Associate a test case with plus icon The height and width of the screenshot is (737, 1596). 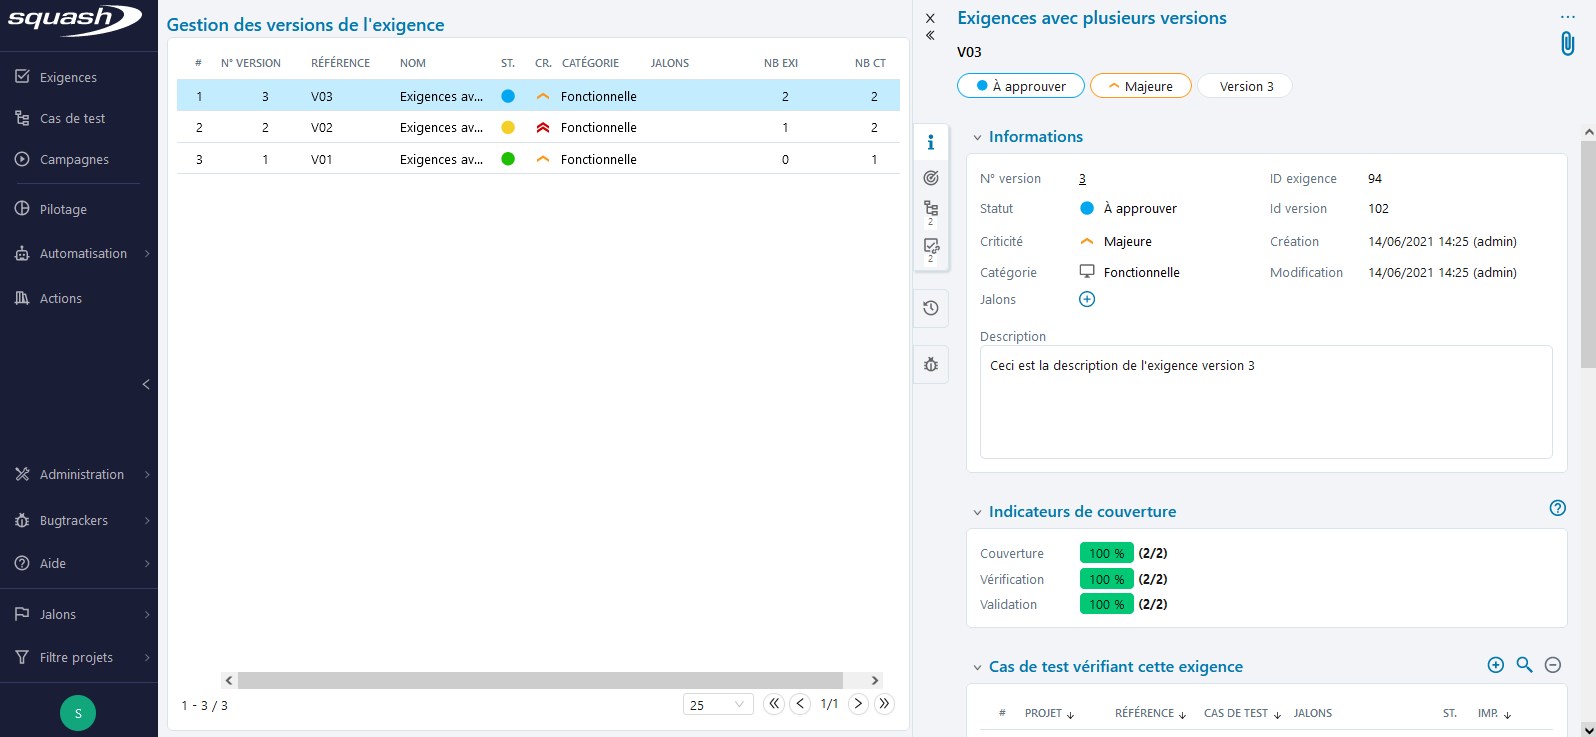pyautogui.click(x=1496, y=665)
